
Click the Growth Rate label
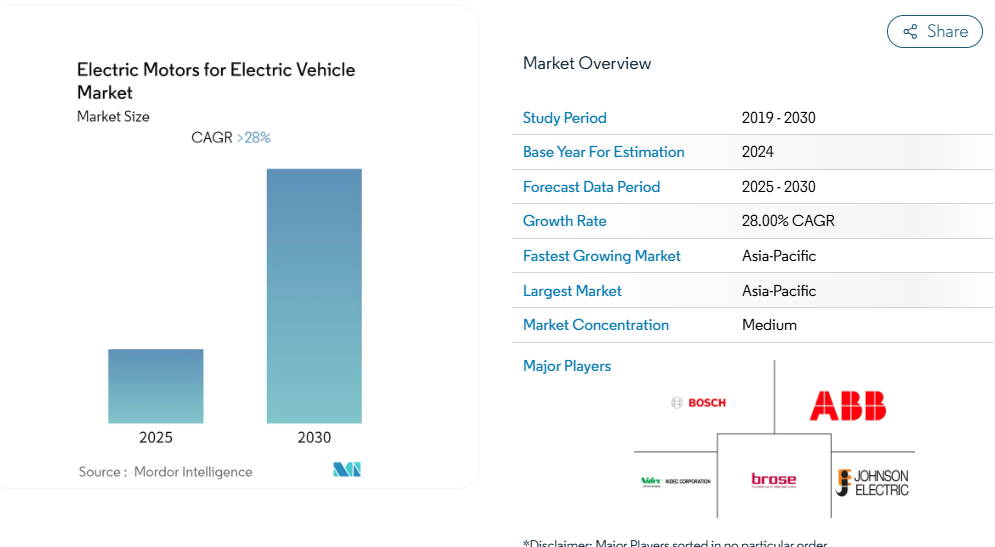(564, 221)
